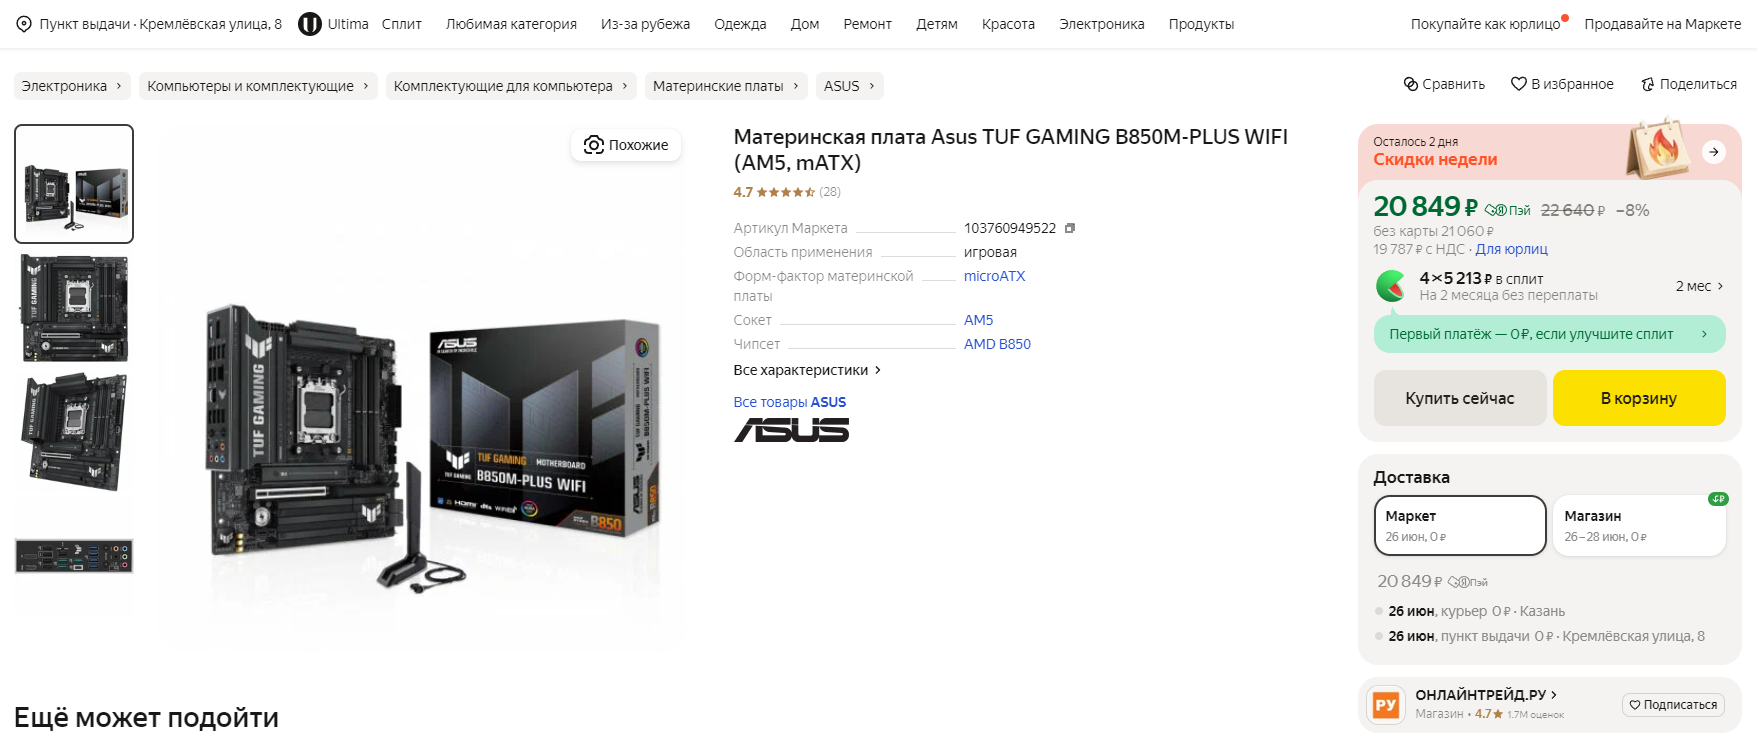Open the Электроника top menu category
Screen dimensions: 1757x739
1101,24
